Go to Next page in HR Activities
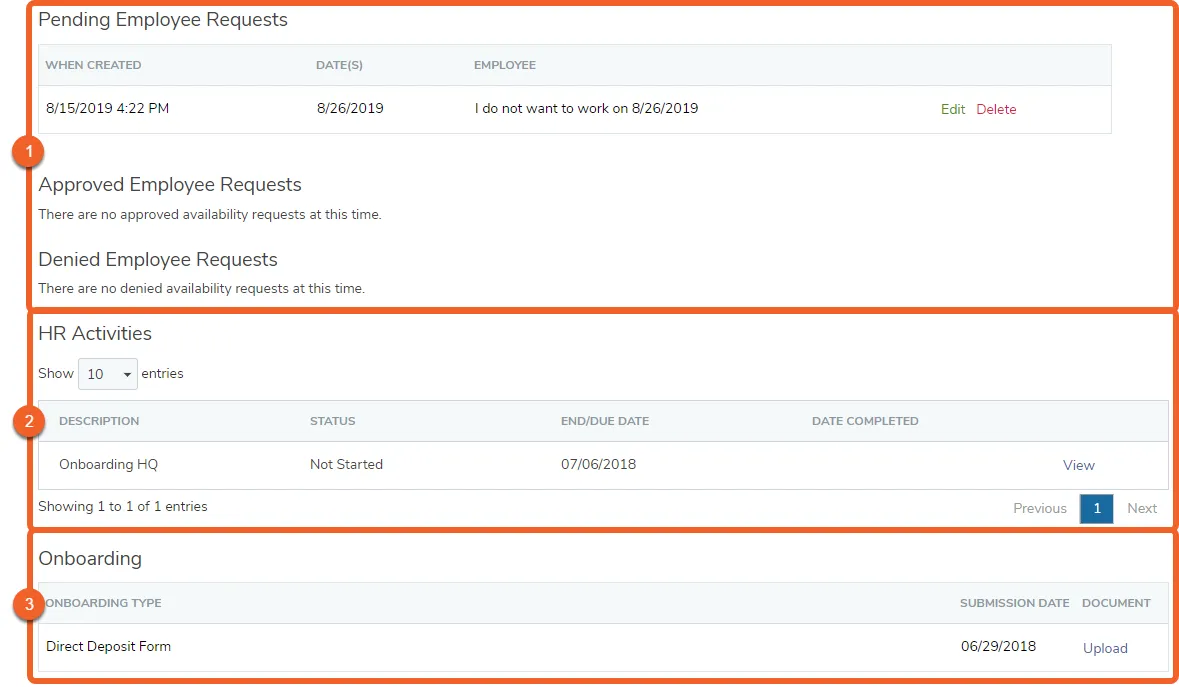Screen dimensions: 1179x687 1141,509
